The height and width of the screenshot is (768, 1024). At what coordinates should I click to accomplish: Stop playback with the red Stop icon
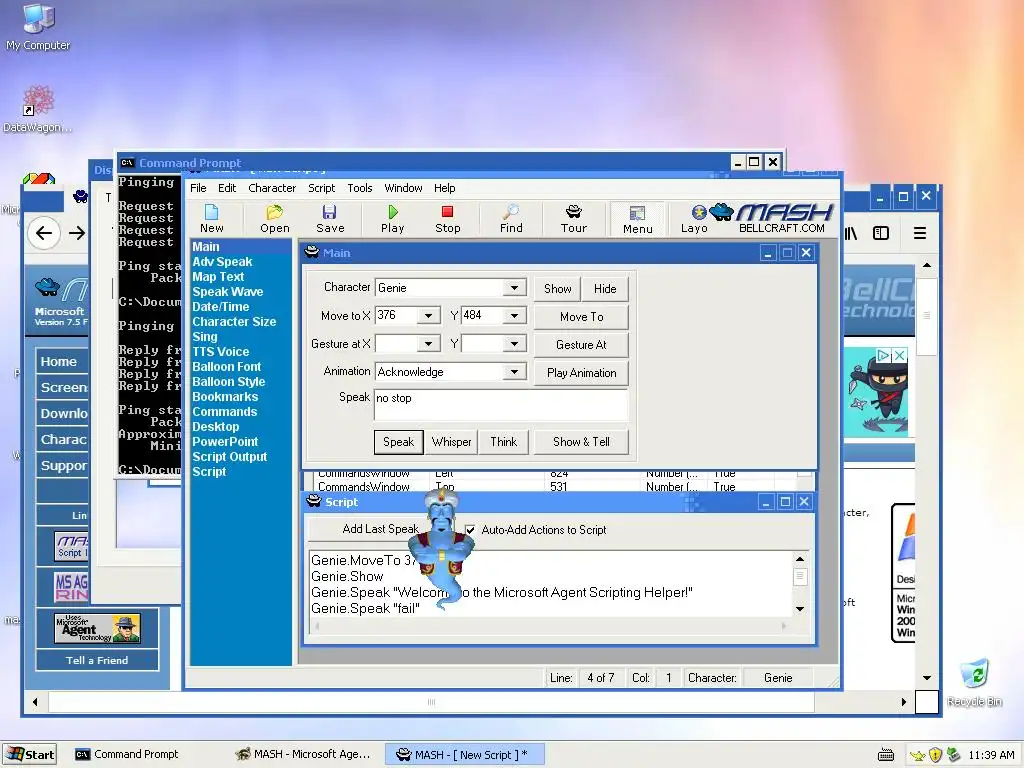[447, 218]
